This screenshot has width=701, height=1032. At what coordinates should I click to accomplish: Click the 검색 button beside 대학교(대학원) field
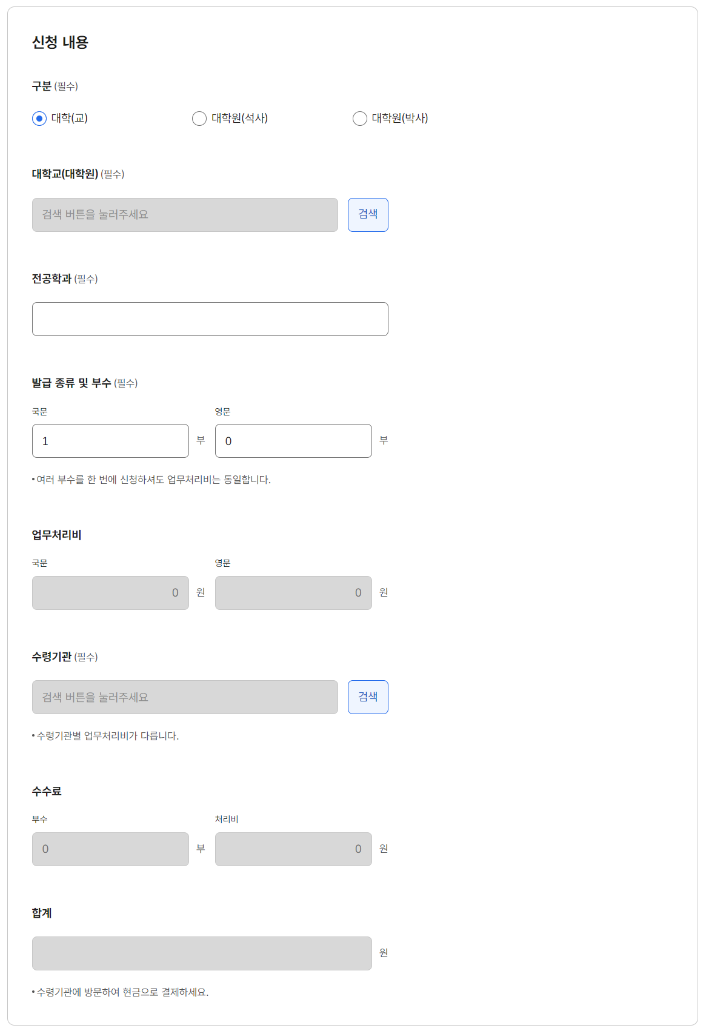[x=368, y=215]
